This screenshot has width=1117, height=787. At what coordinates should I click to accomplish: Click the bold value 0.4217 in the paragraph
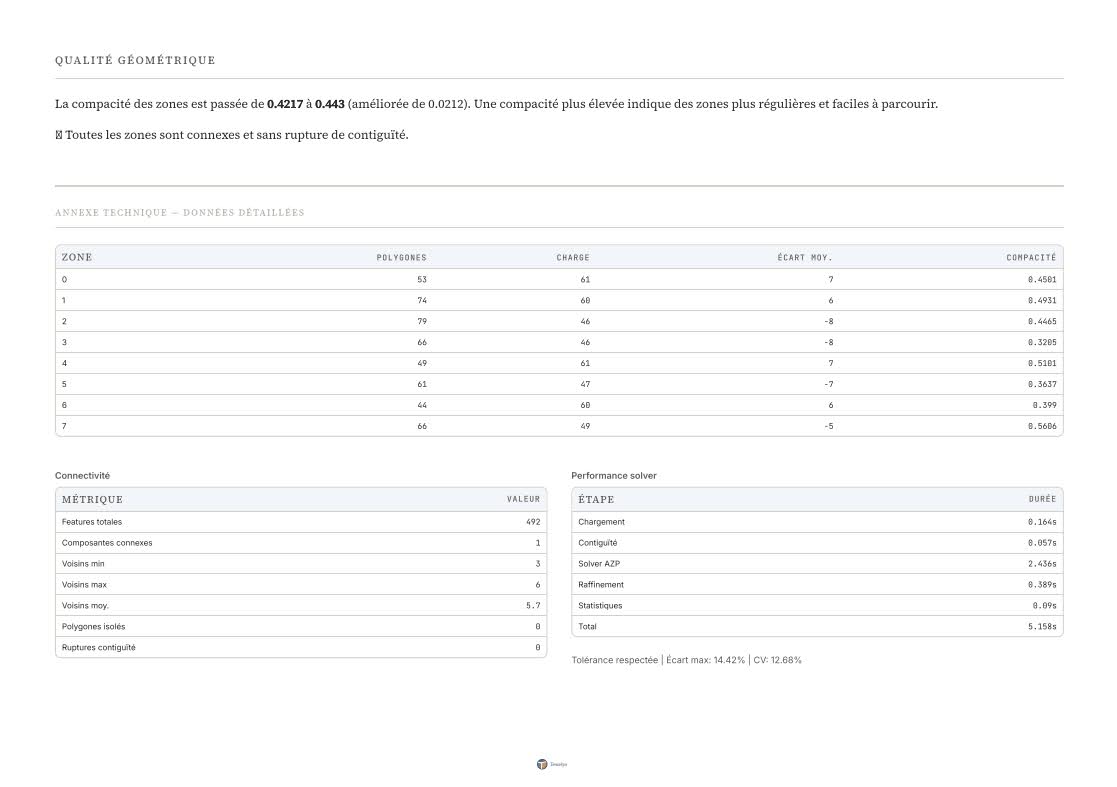click(x=285, y=104)
